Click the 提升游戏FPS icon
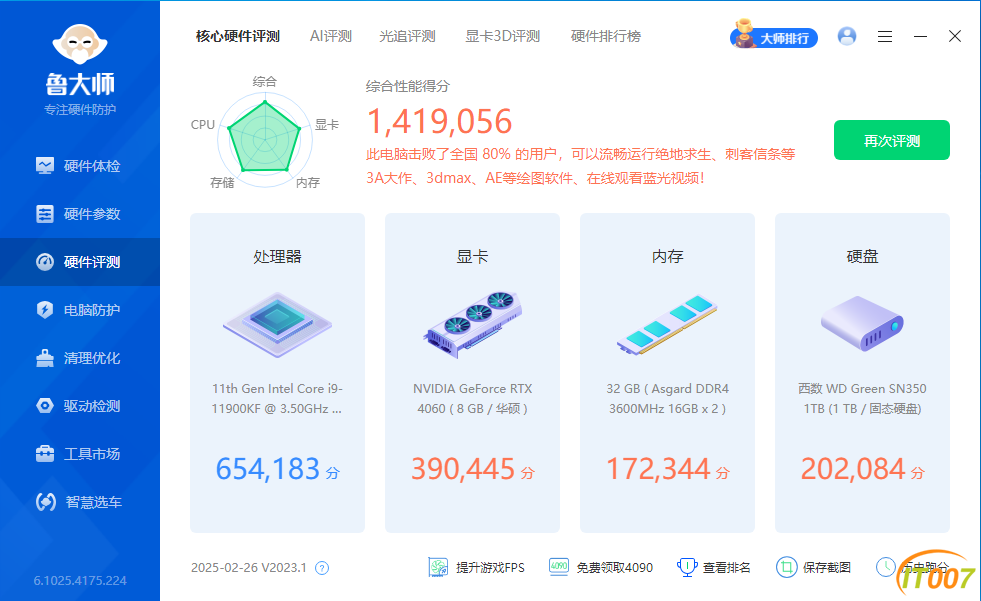981x601 pixels. click(438, 567)
